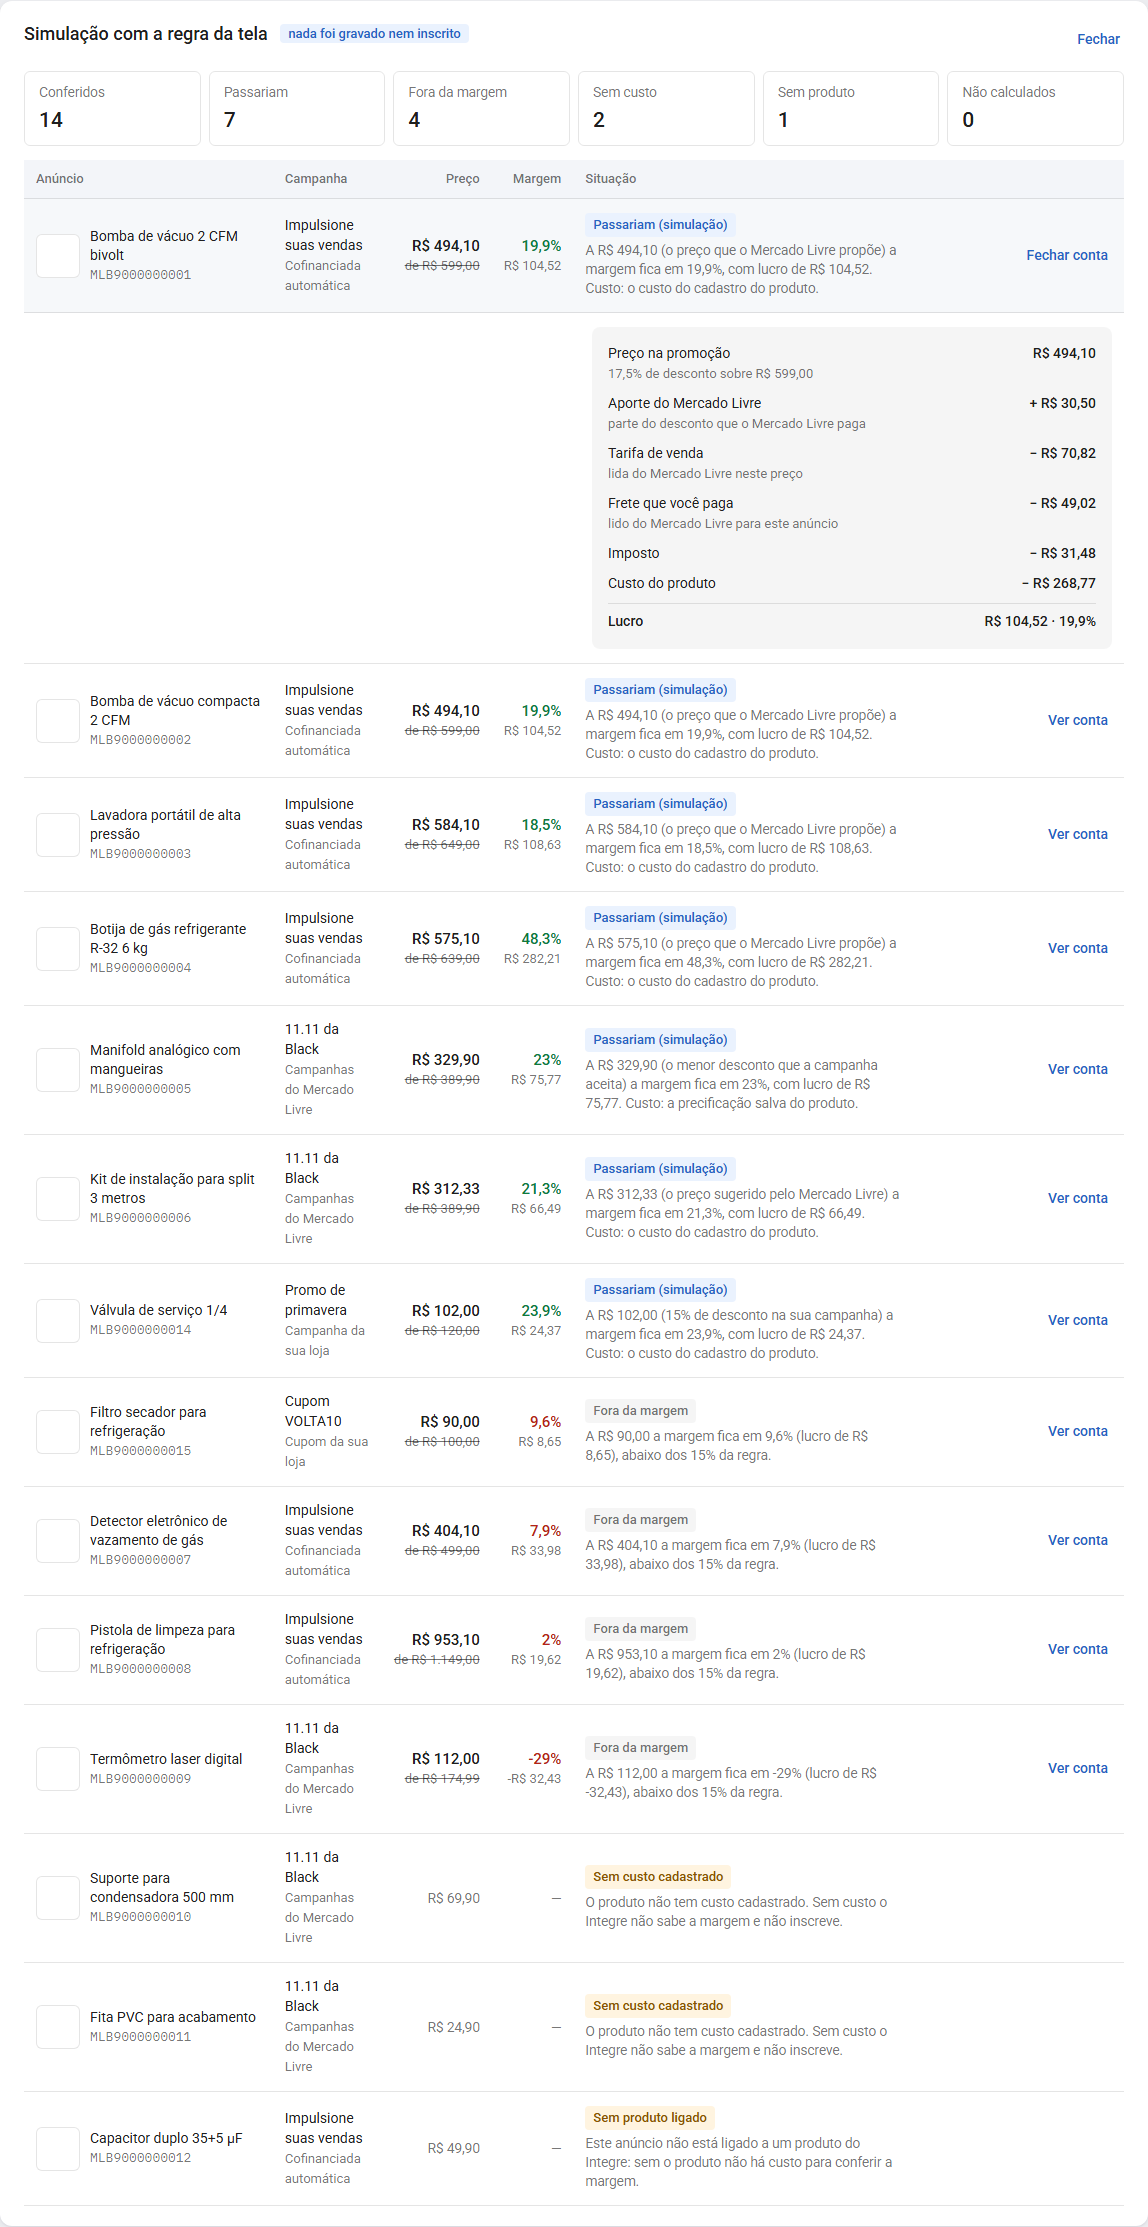Click Ver conta for Filtro secador
The image size is (1148, 2227).
tap(1077, 1431)
